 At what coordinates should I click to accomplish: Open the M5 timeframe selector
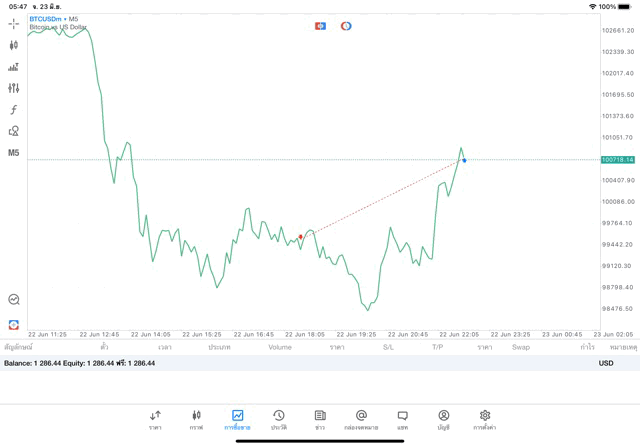[x=14, y=153]
